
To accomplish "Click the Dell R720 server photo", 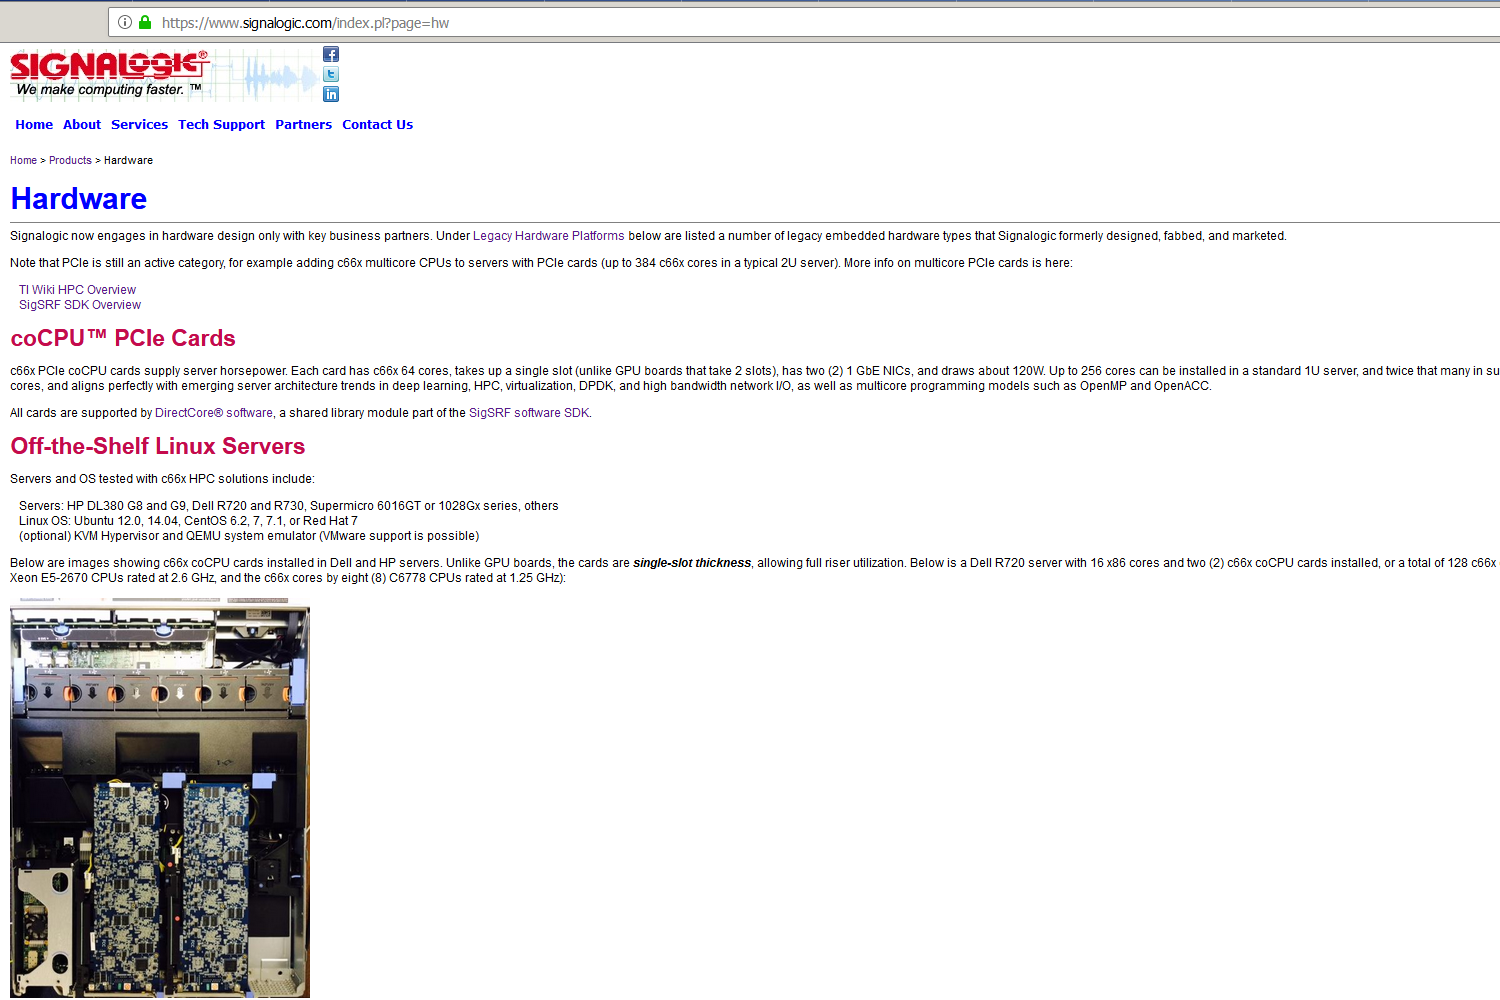I will 160,798.
